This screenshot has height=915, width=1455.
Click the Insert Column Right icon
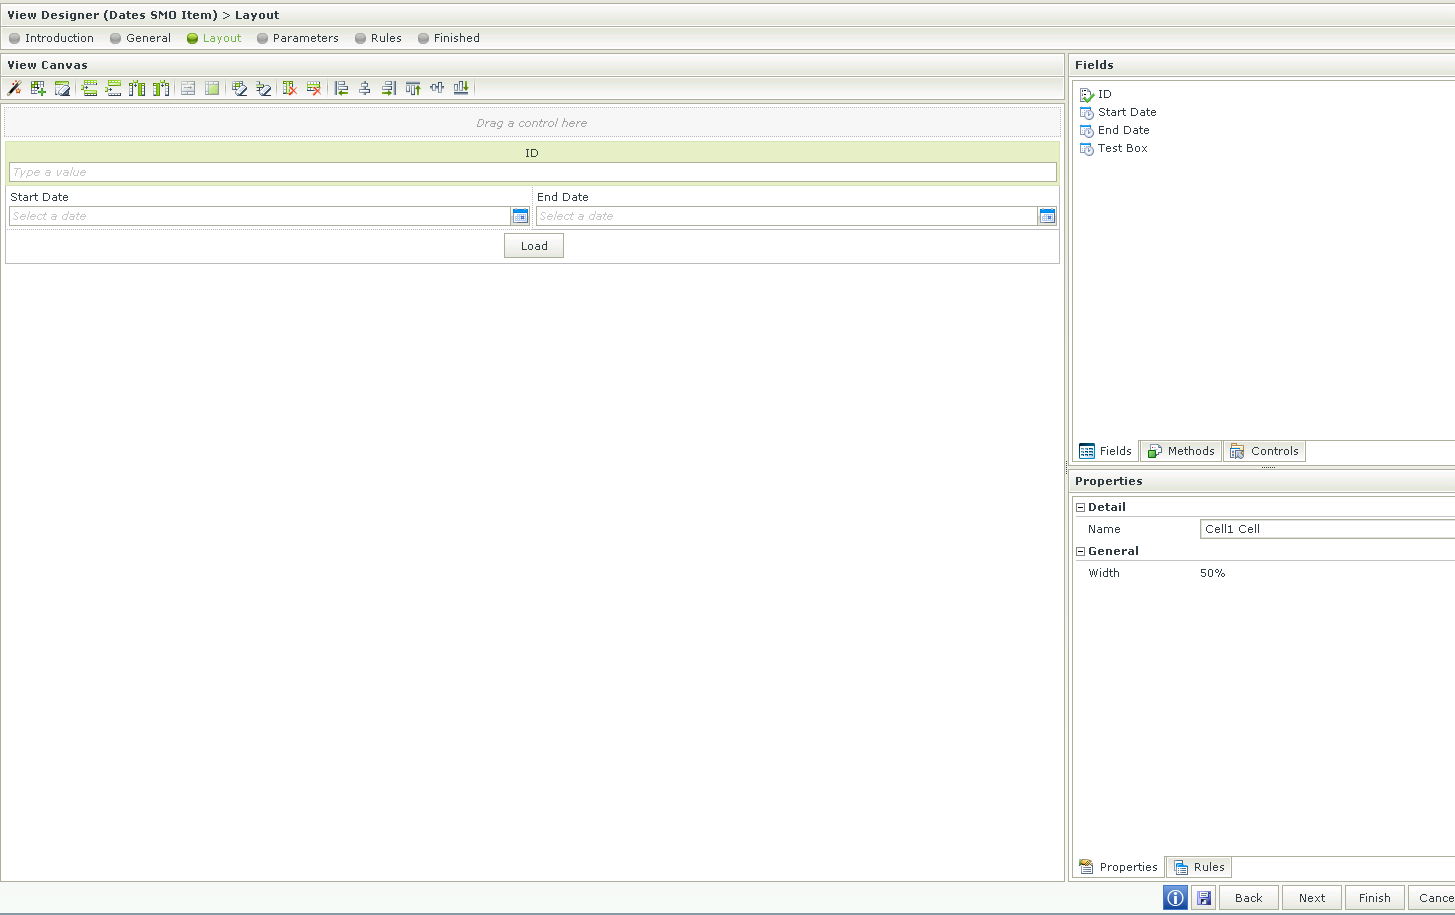coord(161,88)
